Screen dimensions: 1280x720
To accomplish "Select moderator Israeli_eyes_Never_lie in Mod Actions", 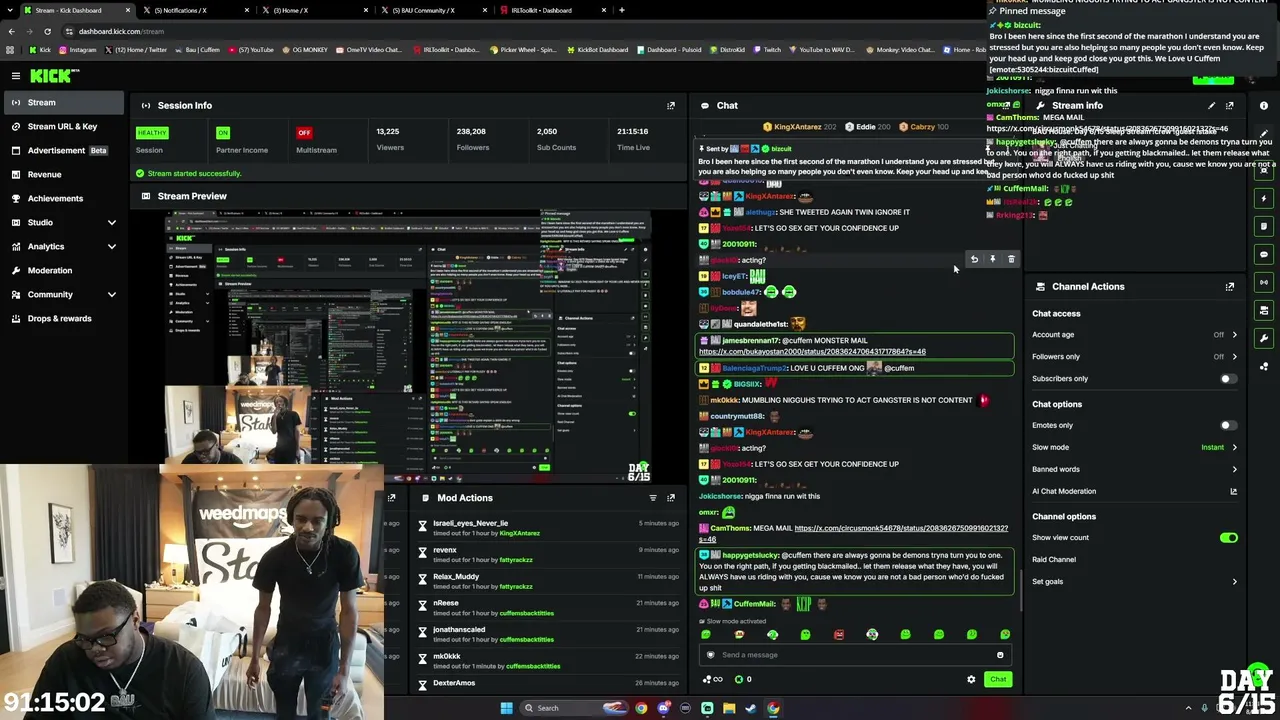I will tap(470, 523).
